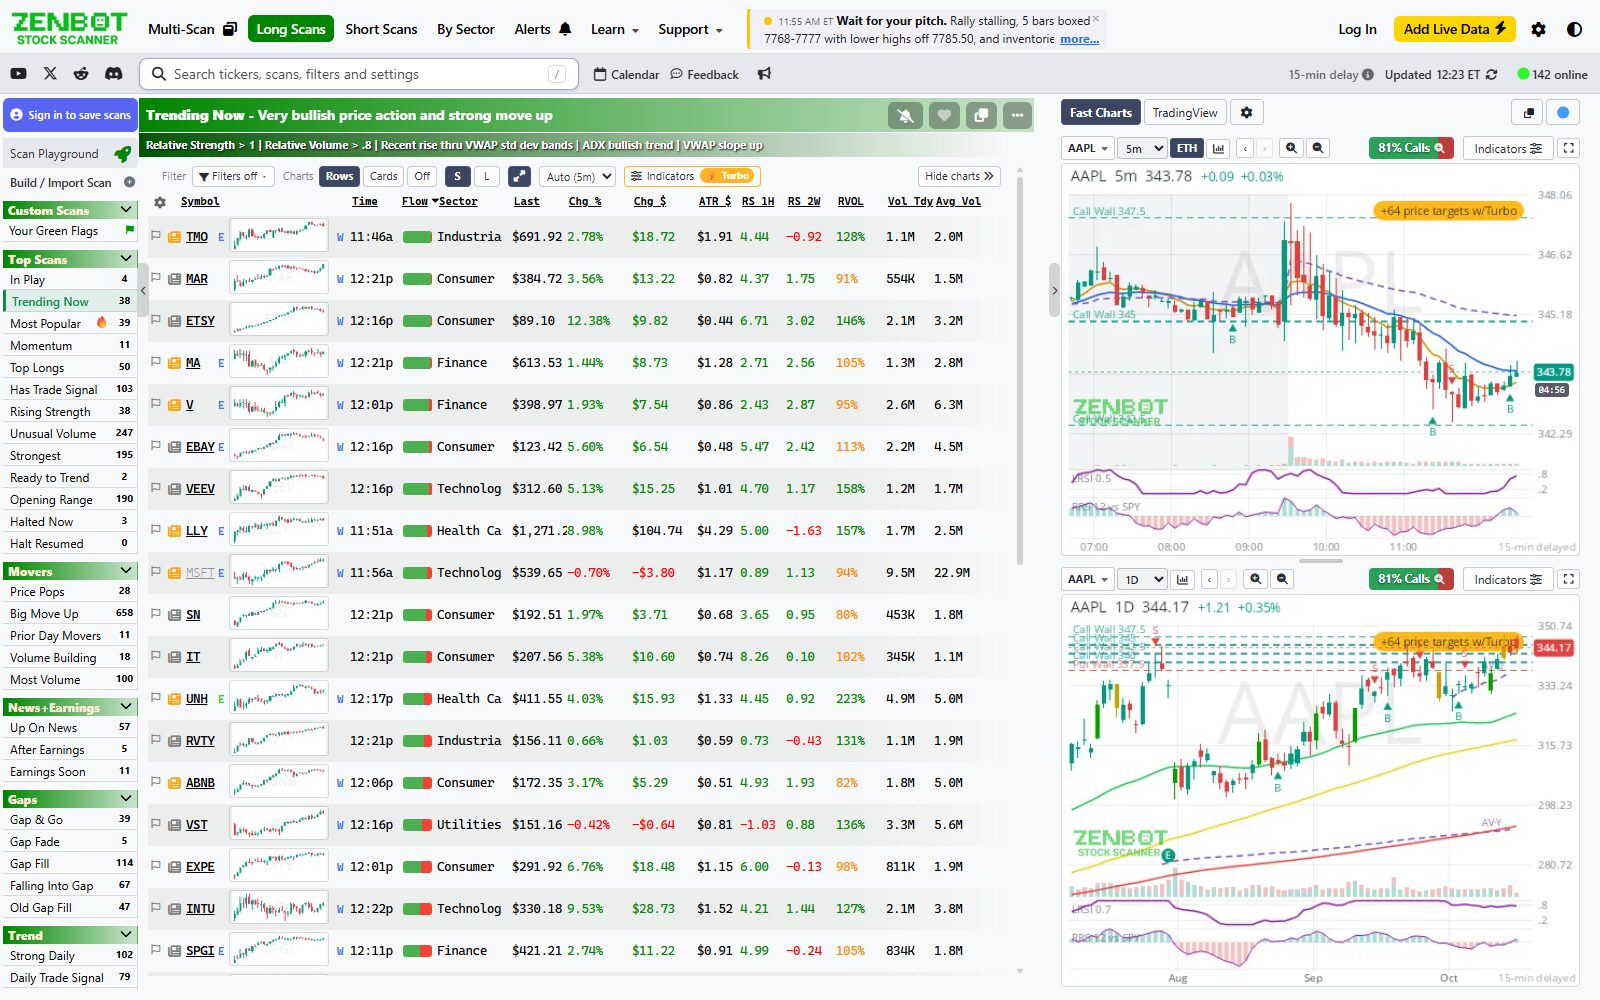Collapse the Top Scans section

[126, 259]
